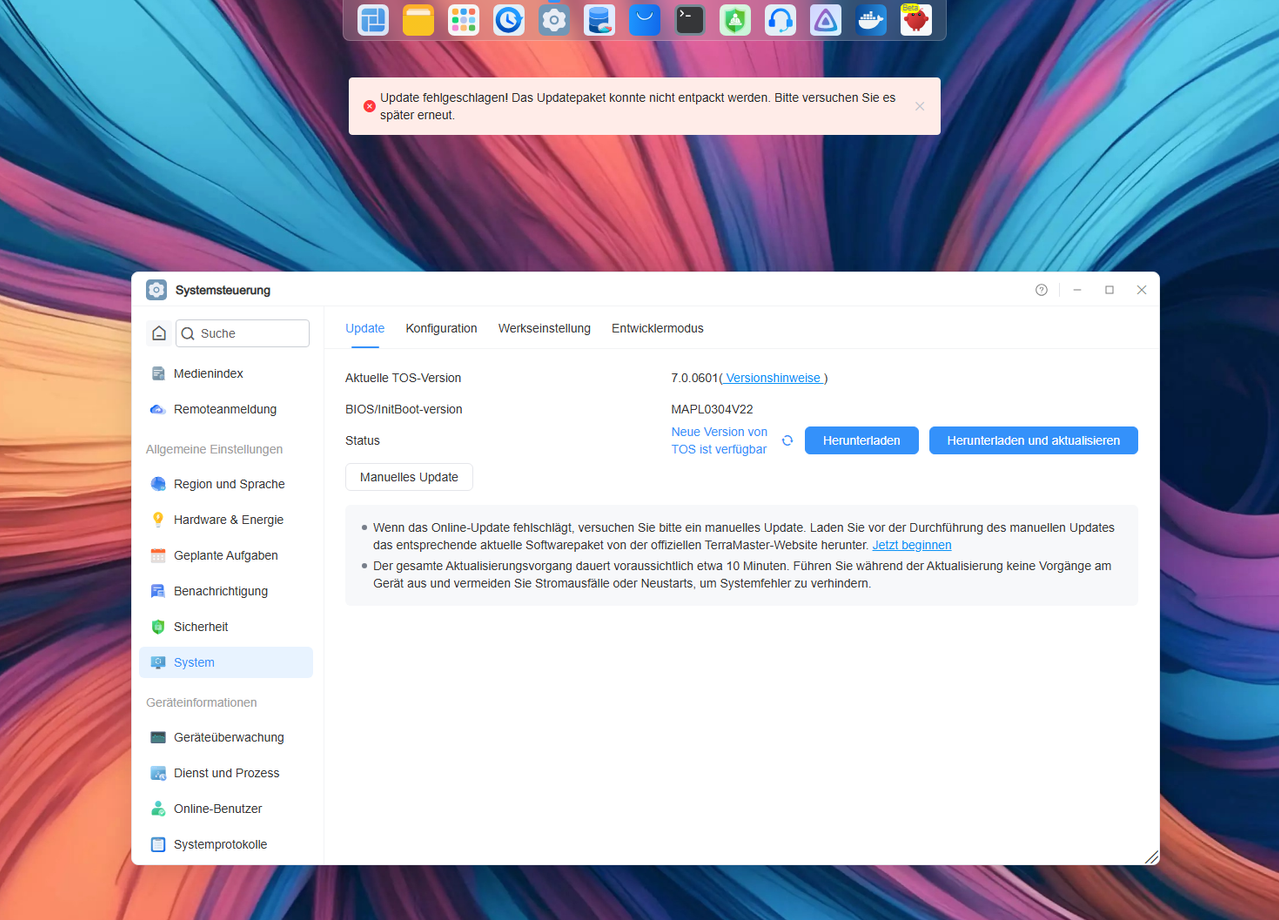Click the refresh status icon
This screenshot has width=1279, height=920.
pos(787,440)
